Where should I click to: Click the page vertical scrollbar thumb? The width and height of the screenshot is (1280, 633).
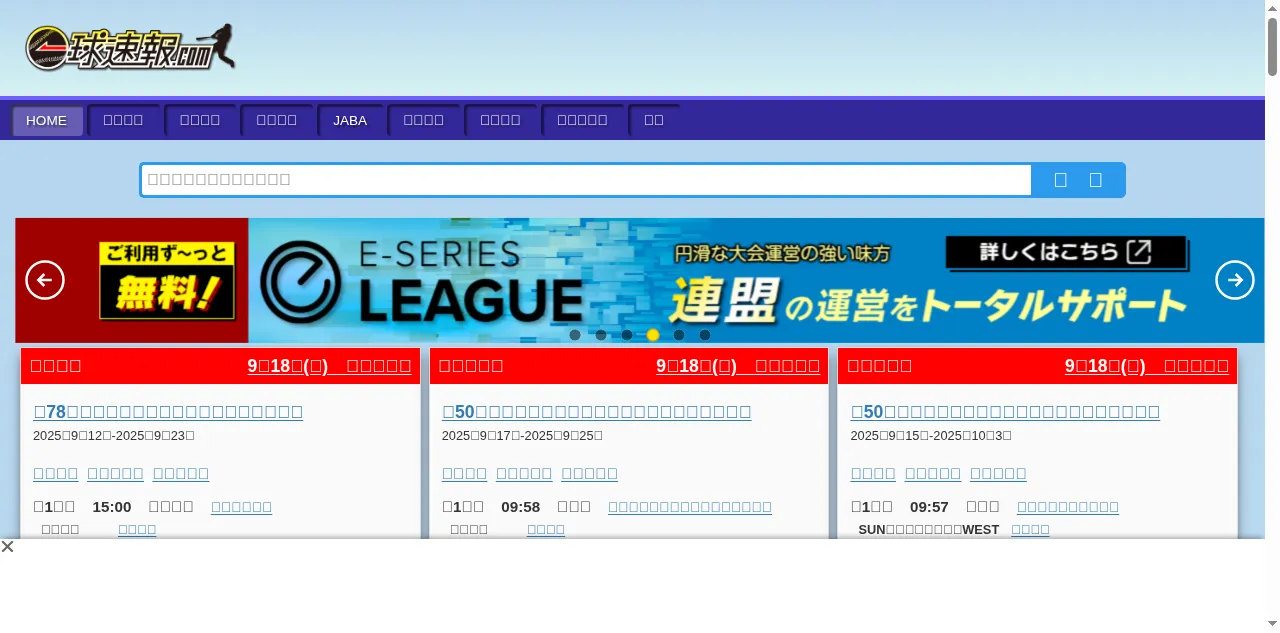tap(1272, 46)
